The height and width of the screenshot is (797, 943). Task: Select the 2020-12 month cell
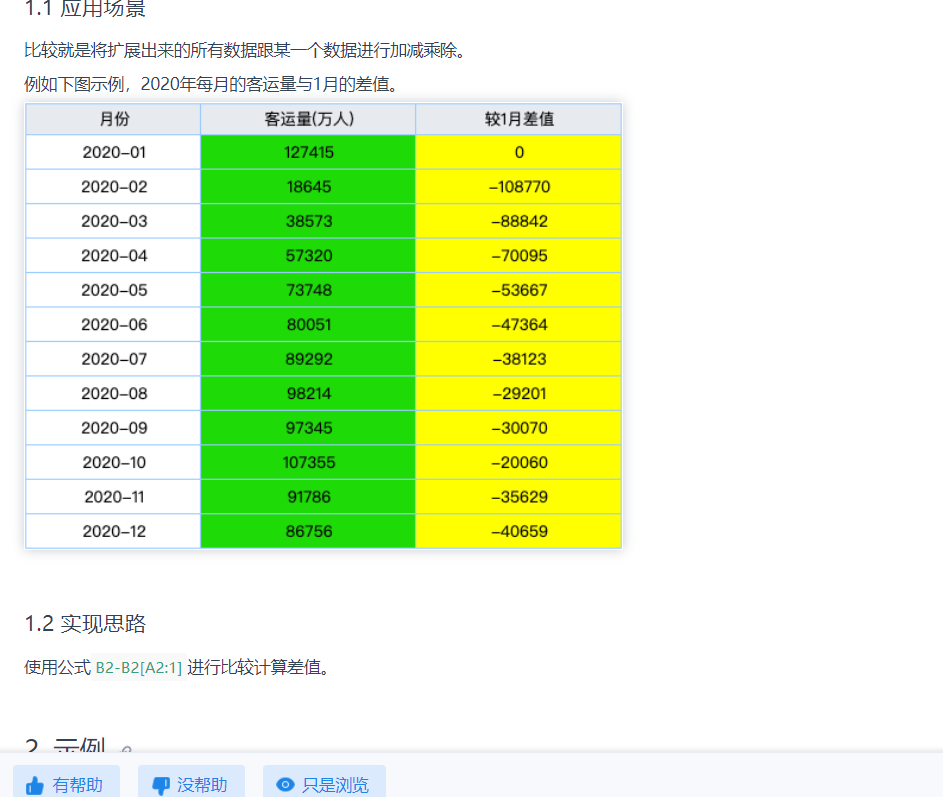coord(114,531)
